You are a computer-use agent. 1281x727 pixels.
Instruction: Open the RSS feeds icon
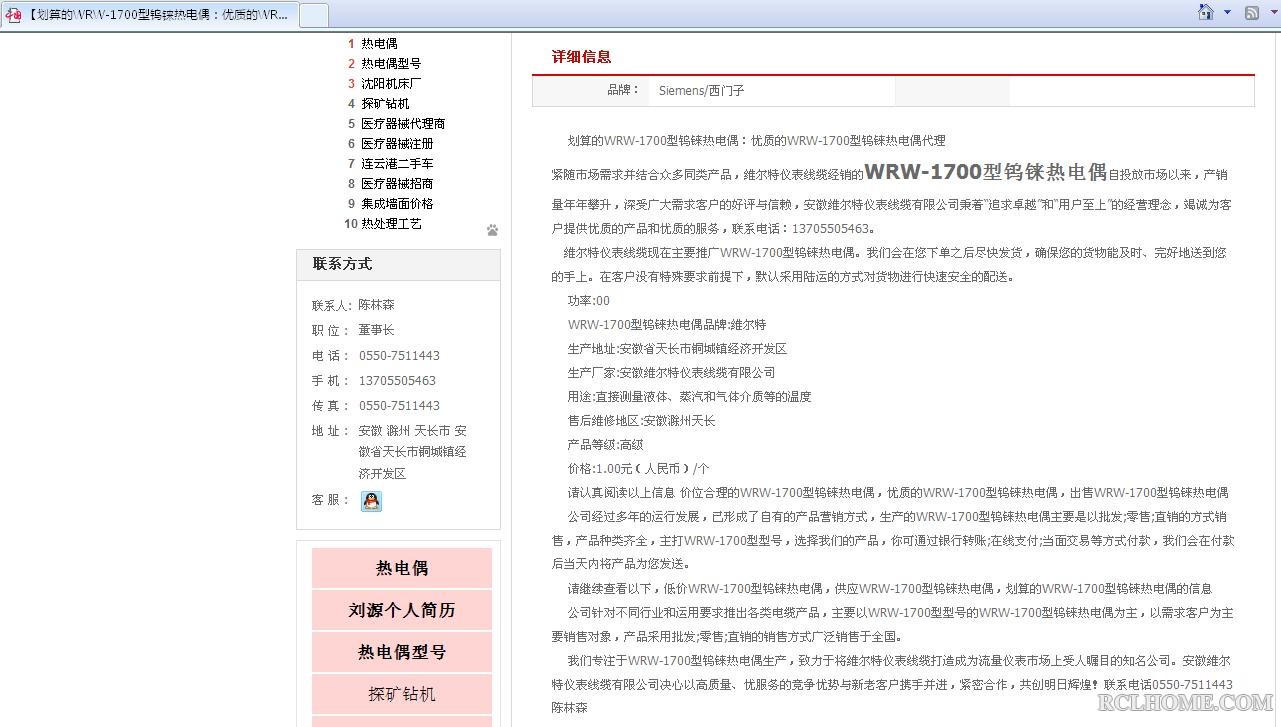(1252, 13)
